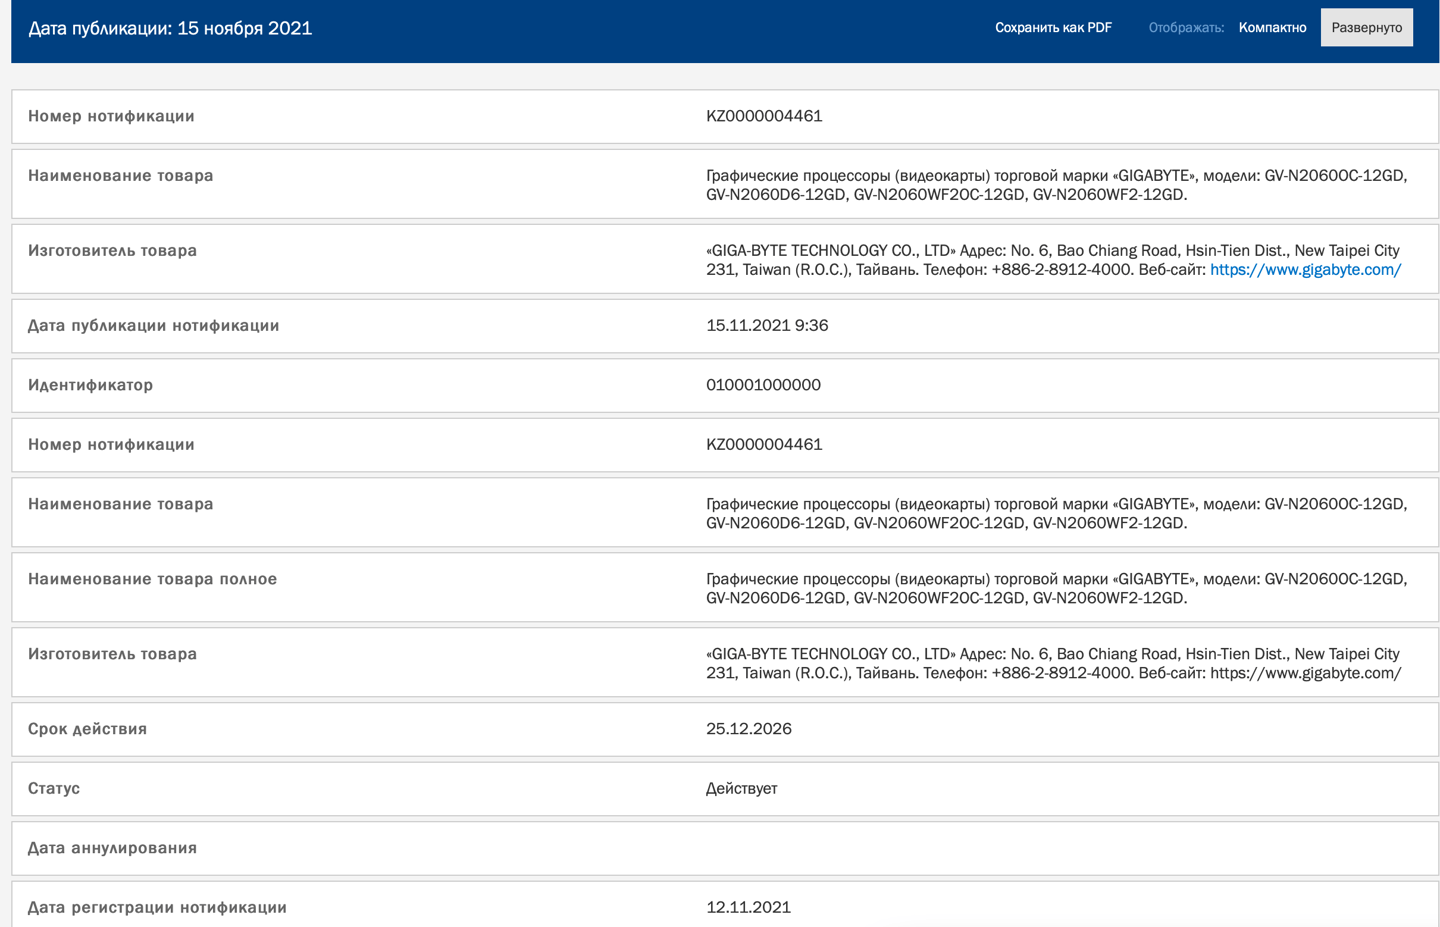Click the Сохранить как PDF button

tap(1052, 28)
